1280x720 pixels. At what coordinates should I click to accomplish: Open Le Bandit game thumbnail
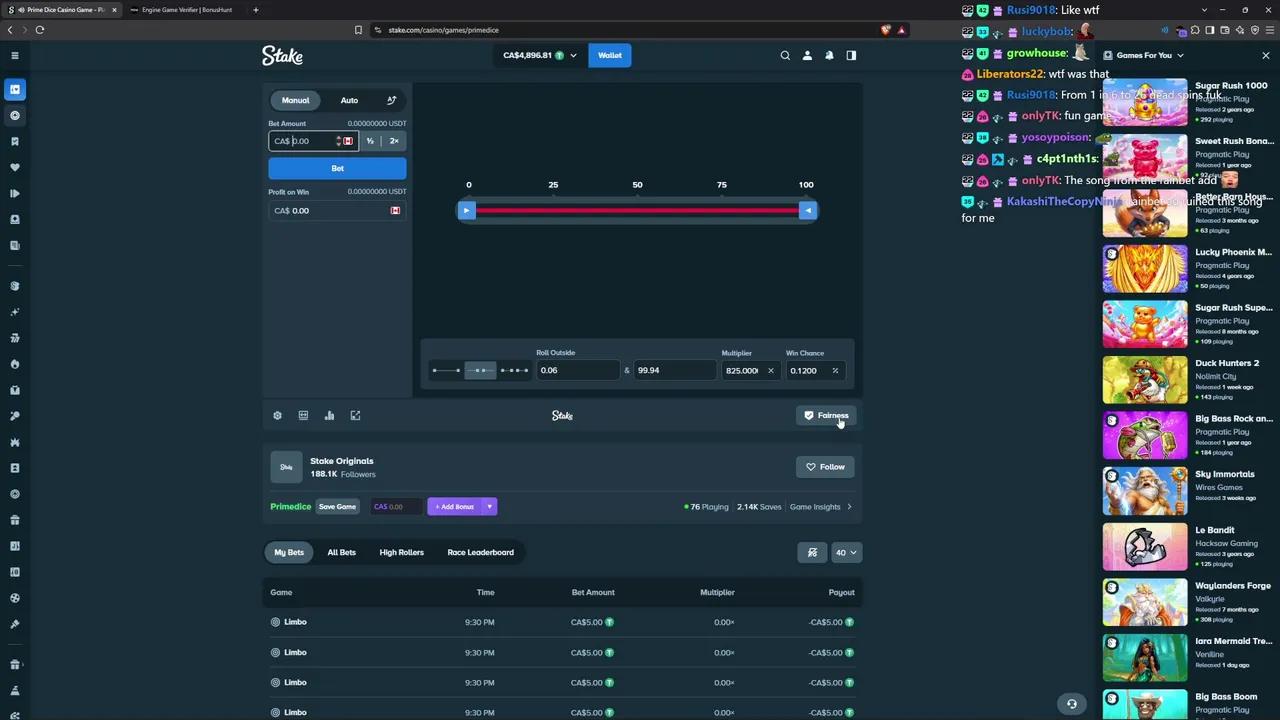click(x=1145, y=546)
